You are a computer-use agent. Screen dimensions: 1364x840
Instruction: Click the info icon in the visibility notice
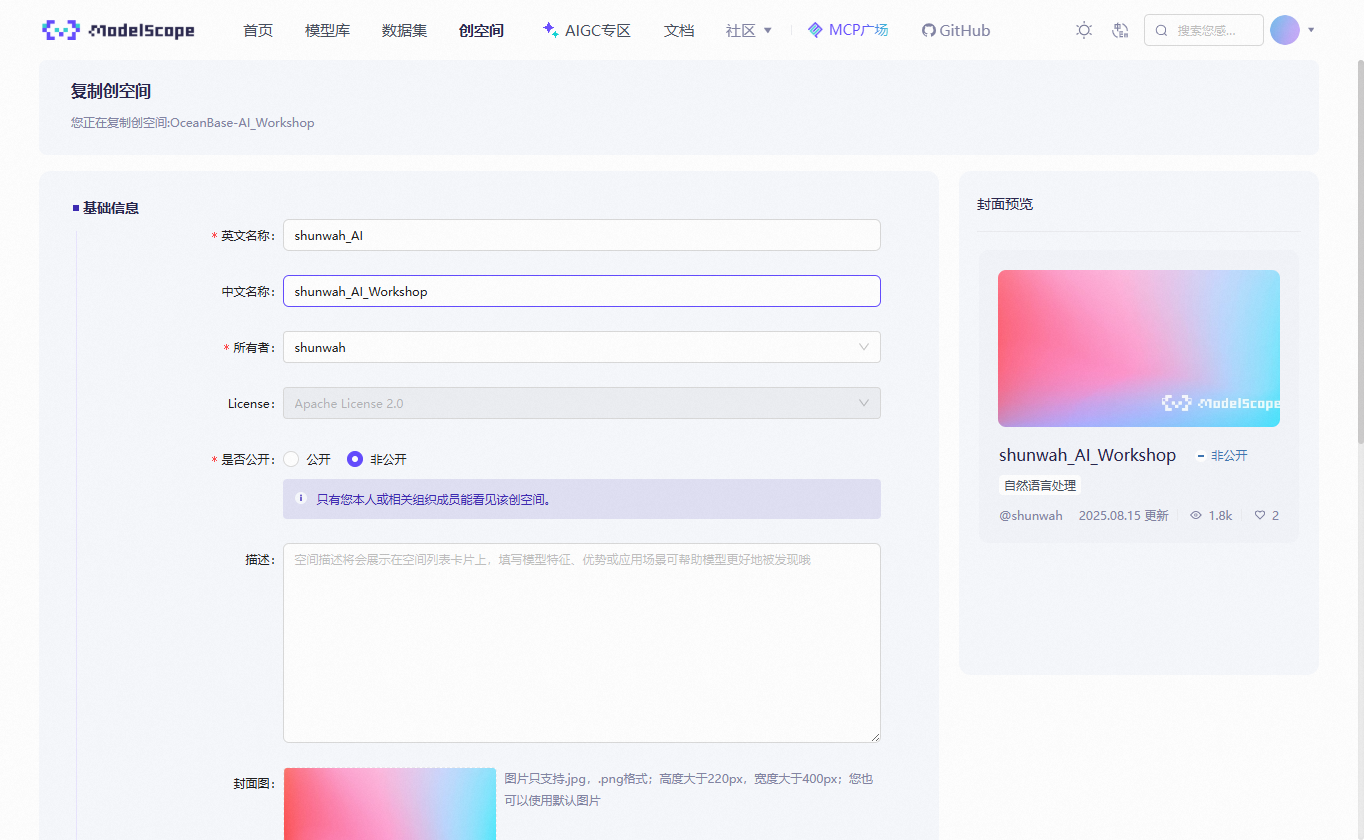[x=301, y=498]
